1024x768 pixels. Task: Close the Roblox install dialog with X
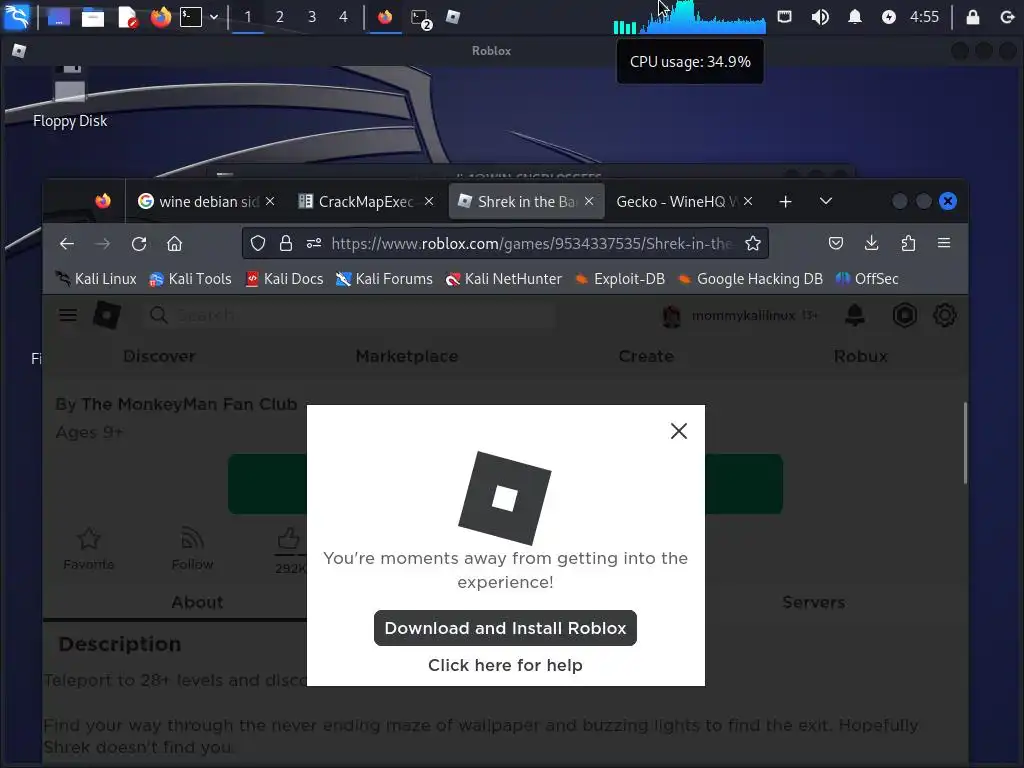pyautogui.click(x=679, y=431)
